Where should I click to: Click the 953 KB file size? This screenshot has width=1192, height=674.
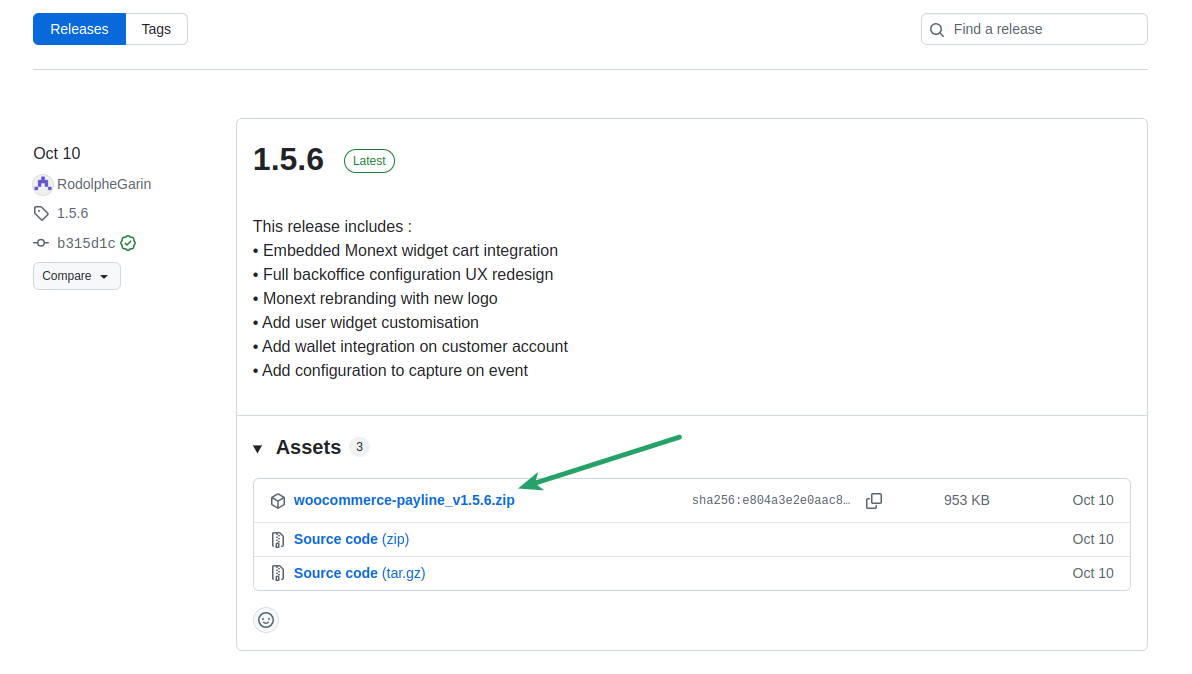(966, 500)
